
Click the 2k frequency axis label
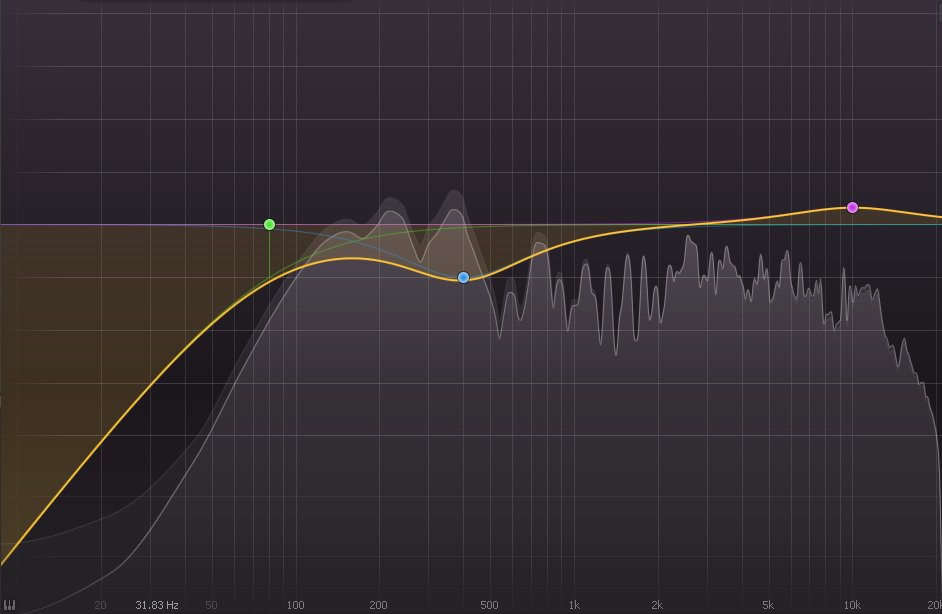657,605
